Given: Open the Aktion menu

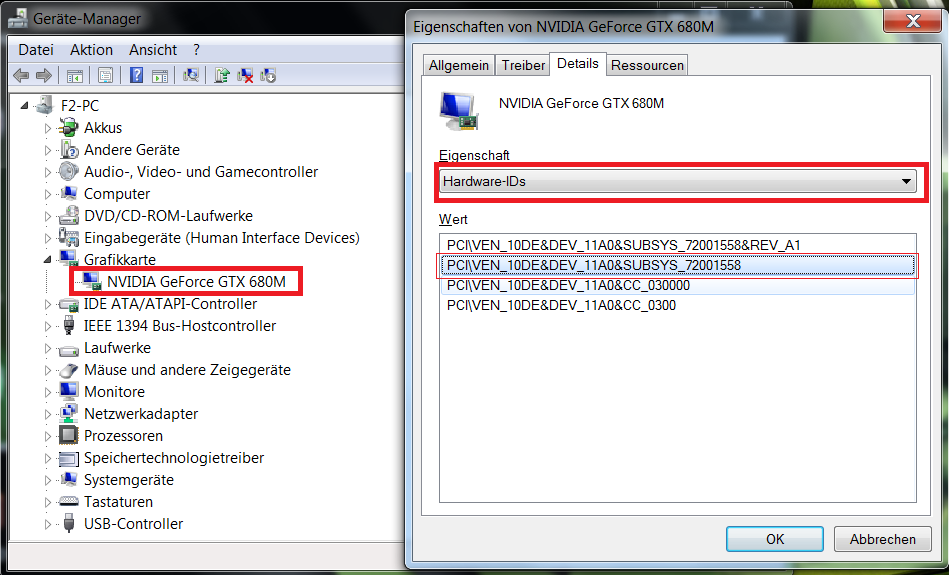Looking at the screenshot, I should (x=91, y=50).
